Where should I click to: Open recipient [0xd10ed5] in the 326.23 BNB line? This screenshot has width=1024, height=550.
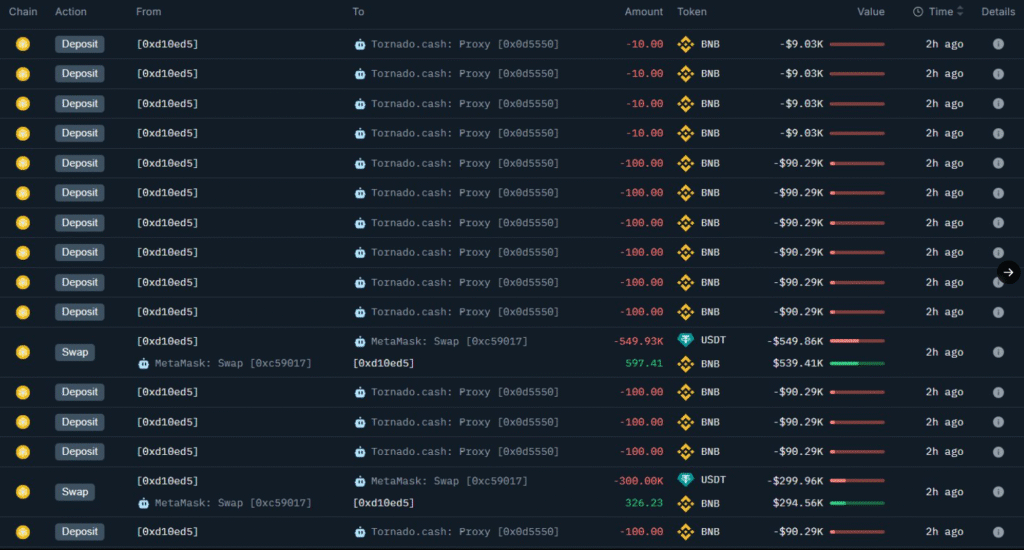point(383,503)
